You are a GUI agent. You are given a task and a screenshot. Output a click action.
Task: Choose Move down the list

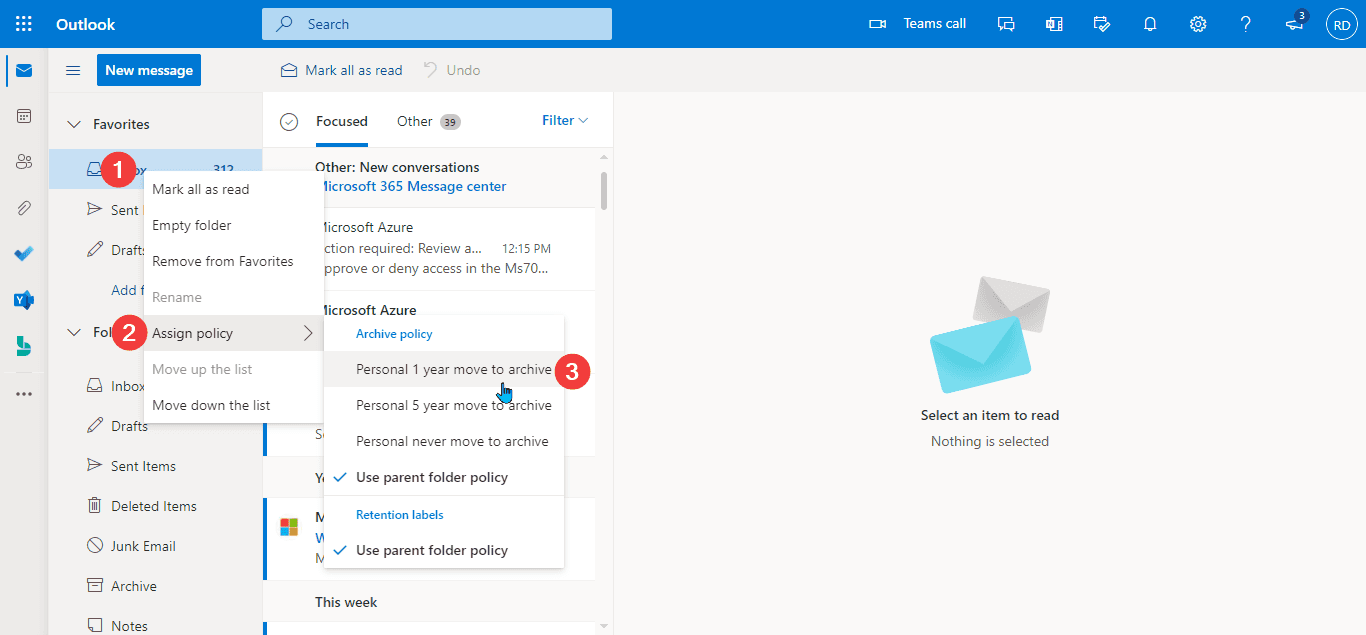pos(234,405)
